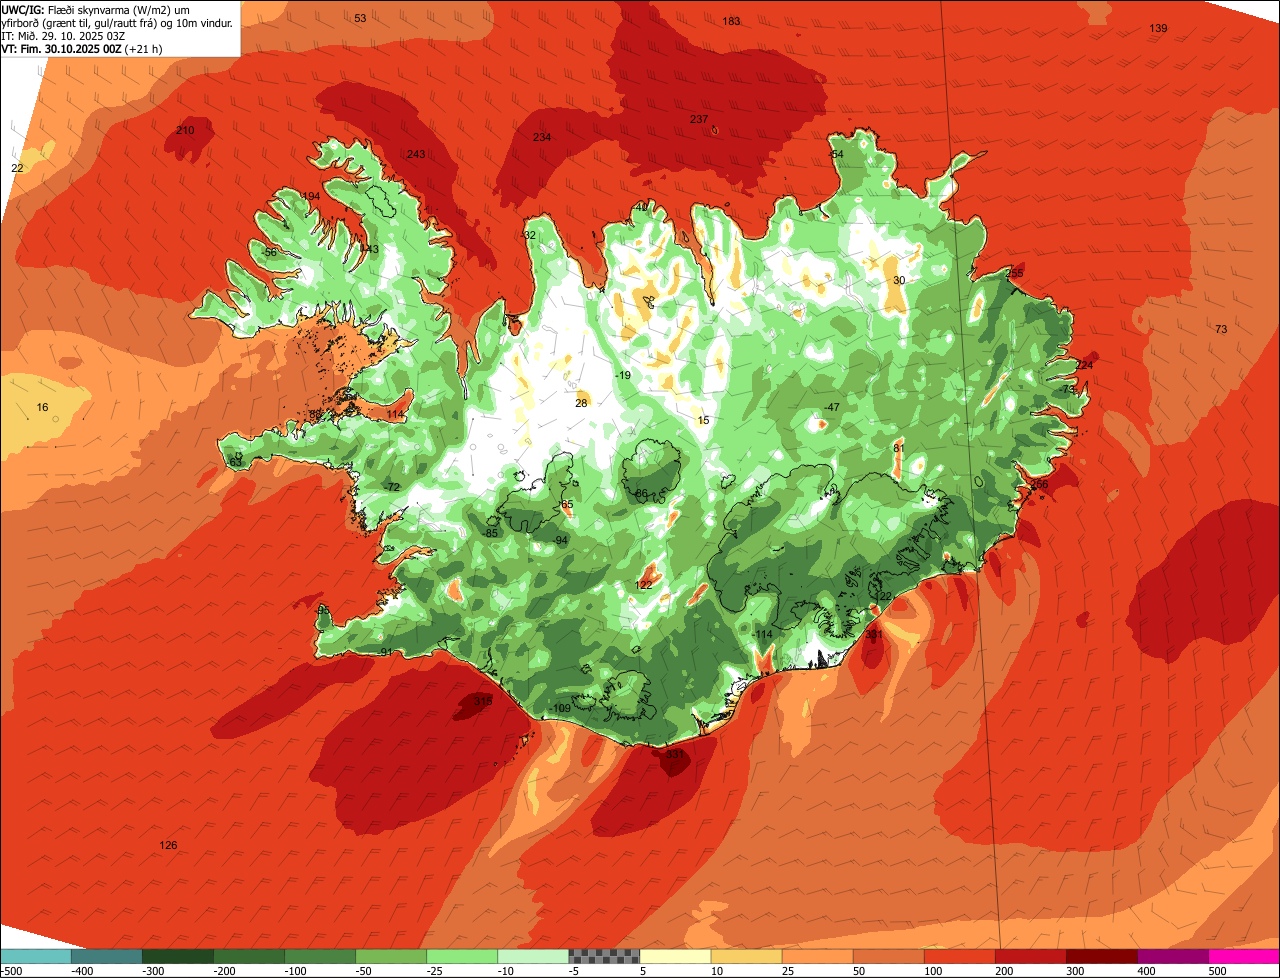
Task: Click the checkered -5 to 5 legend swatch
Action: [x=604, y=956]
